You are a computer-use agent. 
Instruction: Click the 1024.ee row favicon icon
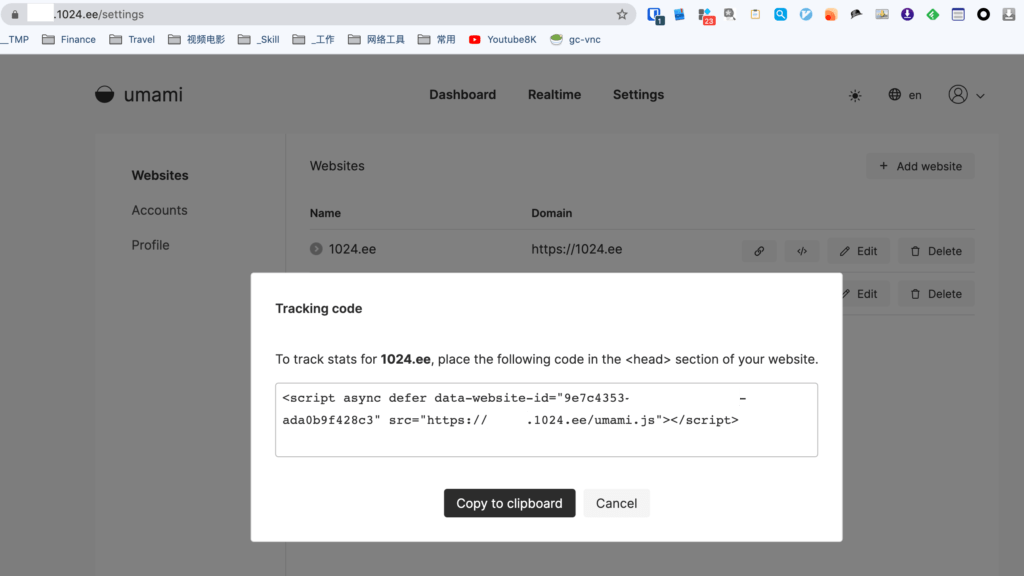click(x=316, y=249)
